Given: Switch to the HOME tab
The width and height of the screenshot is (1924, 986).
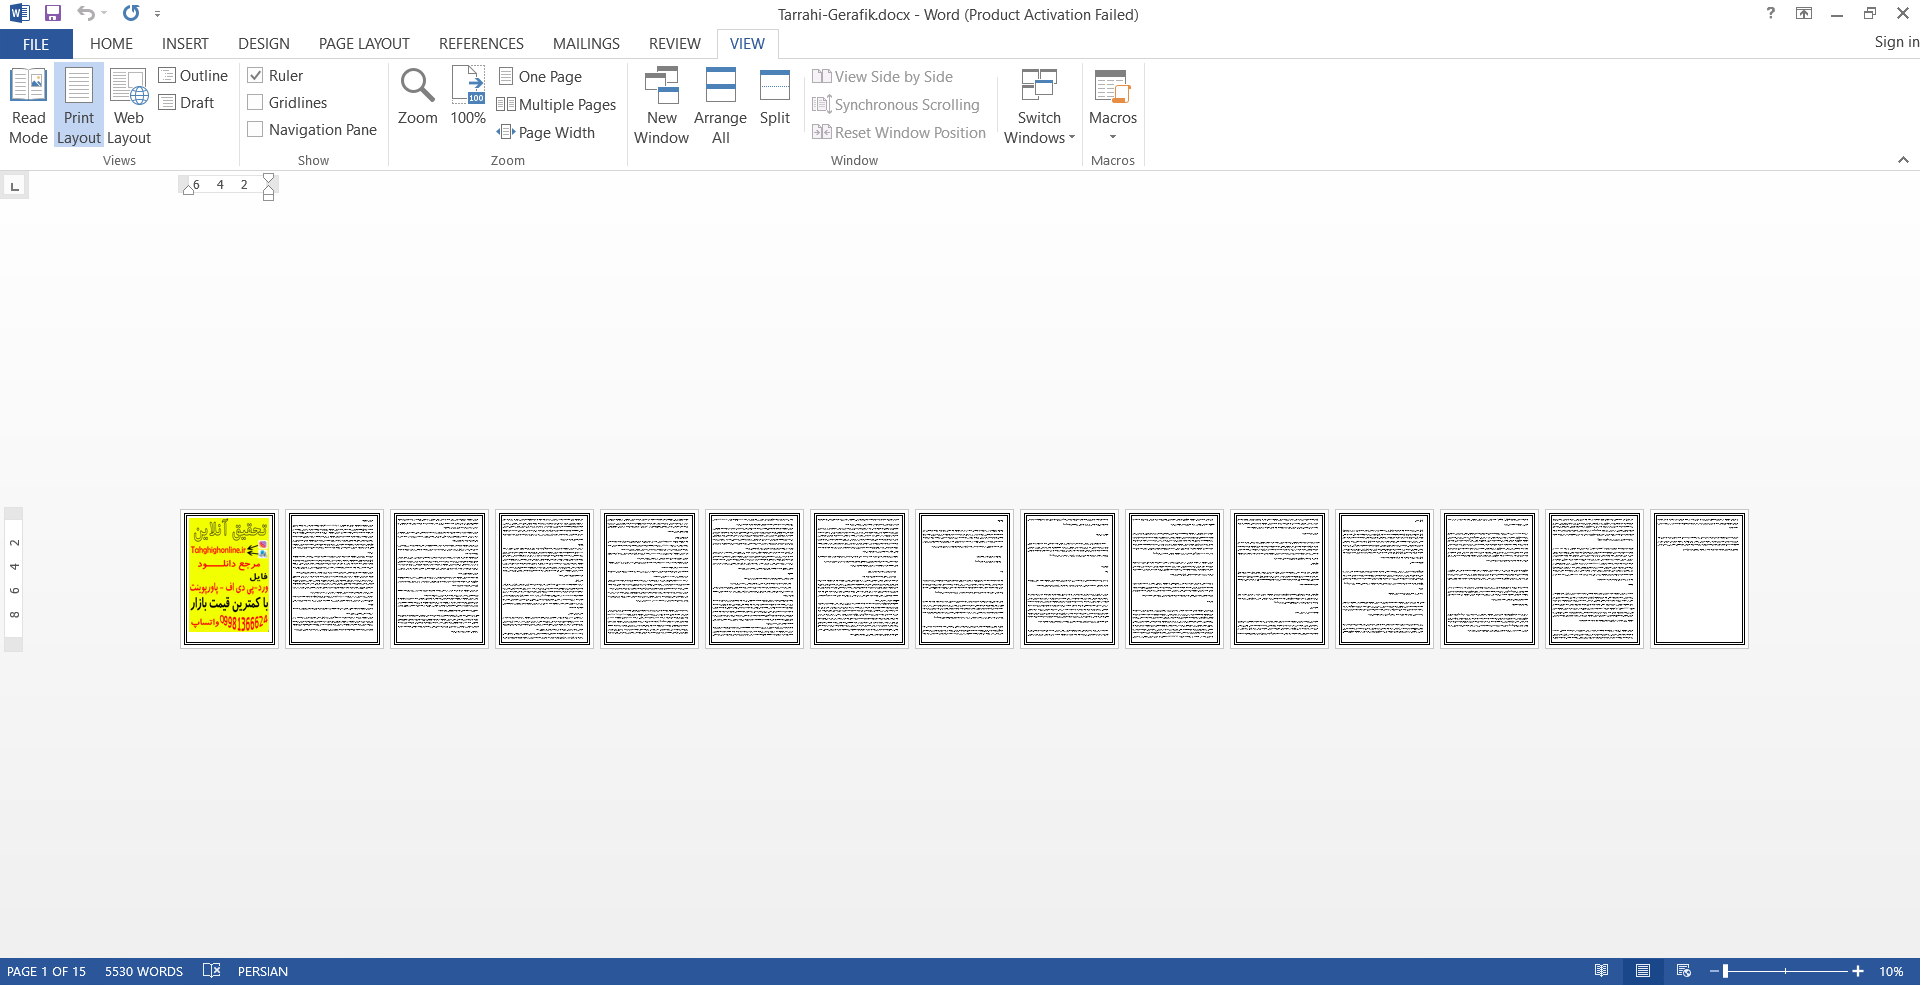Looking at the screenshot, I should pos(111,44).
